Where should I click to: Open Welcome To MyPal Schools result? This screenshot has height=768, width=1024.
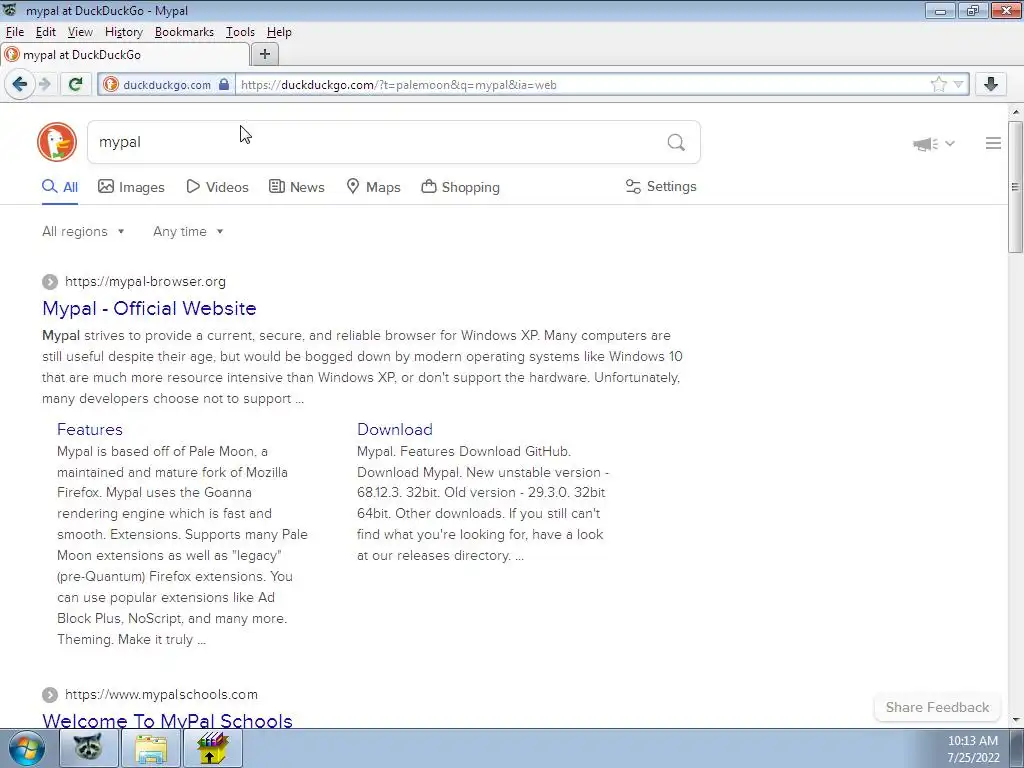167,720
